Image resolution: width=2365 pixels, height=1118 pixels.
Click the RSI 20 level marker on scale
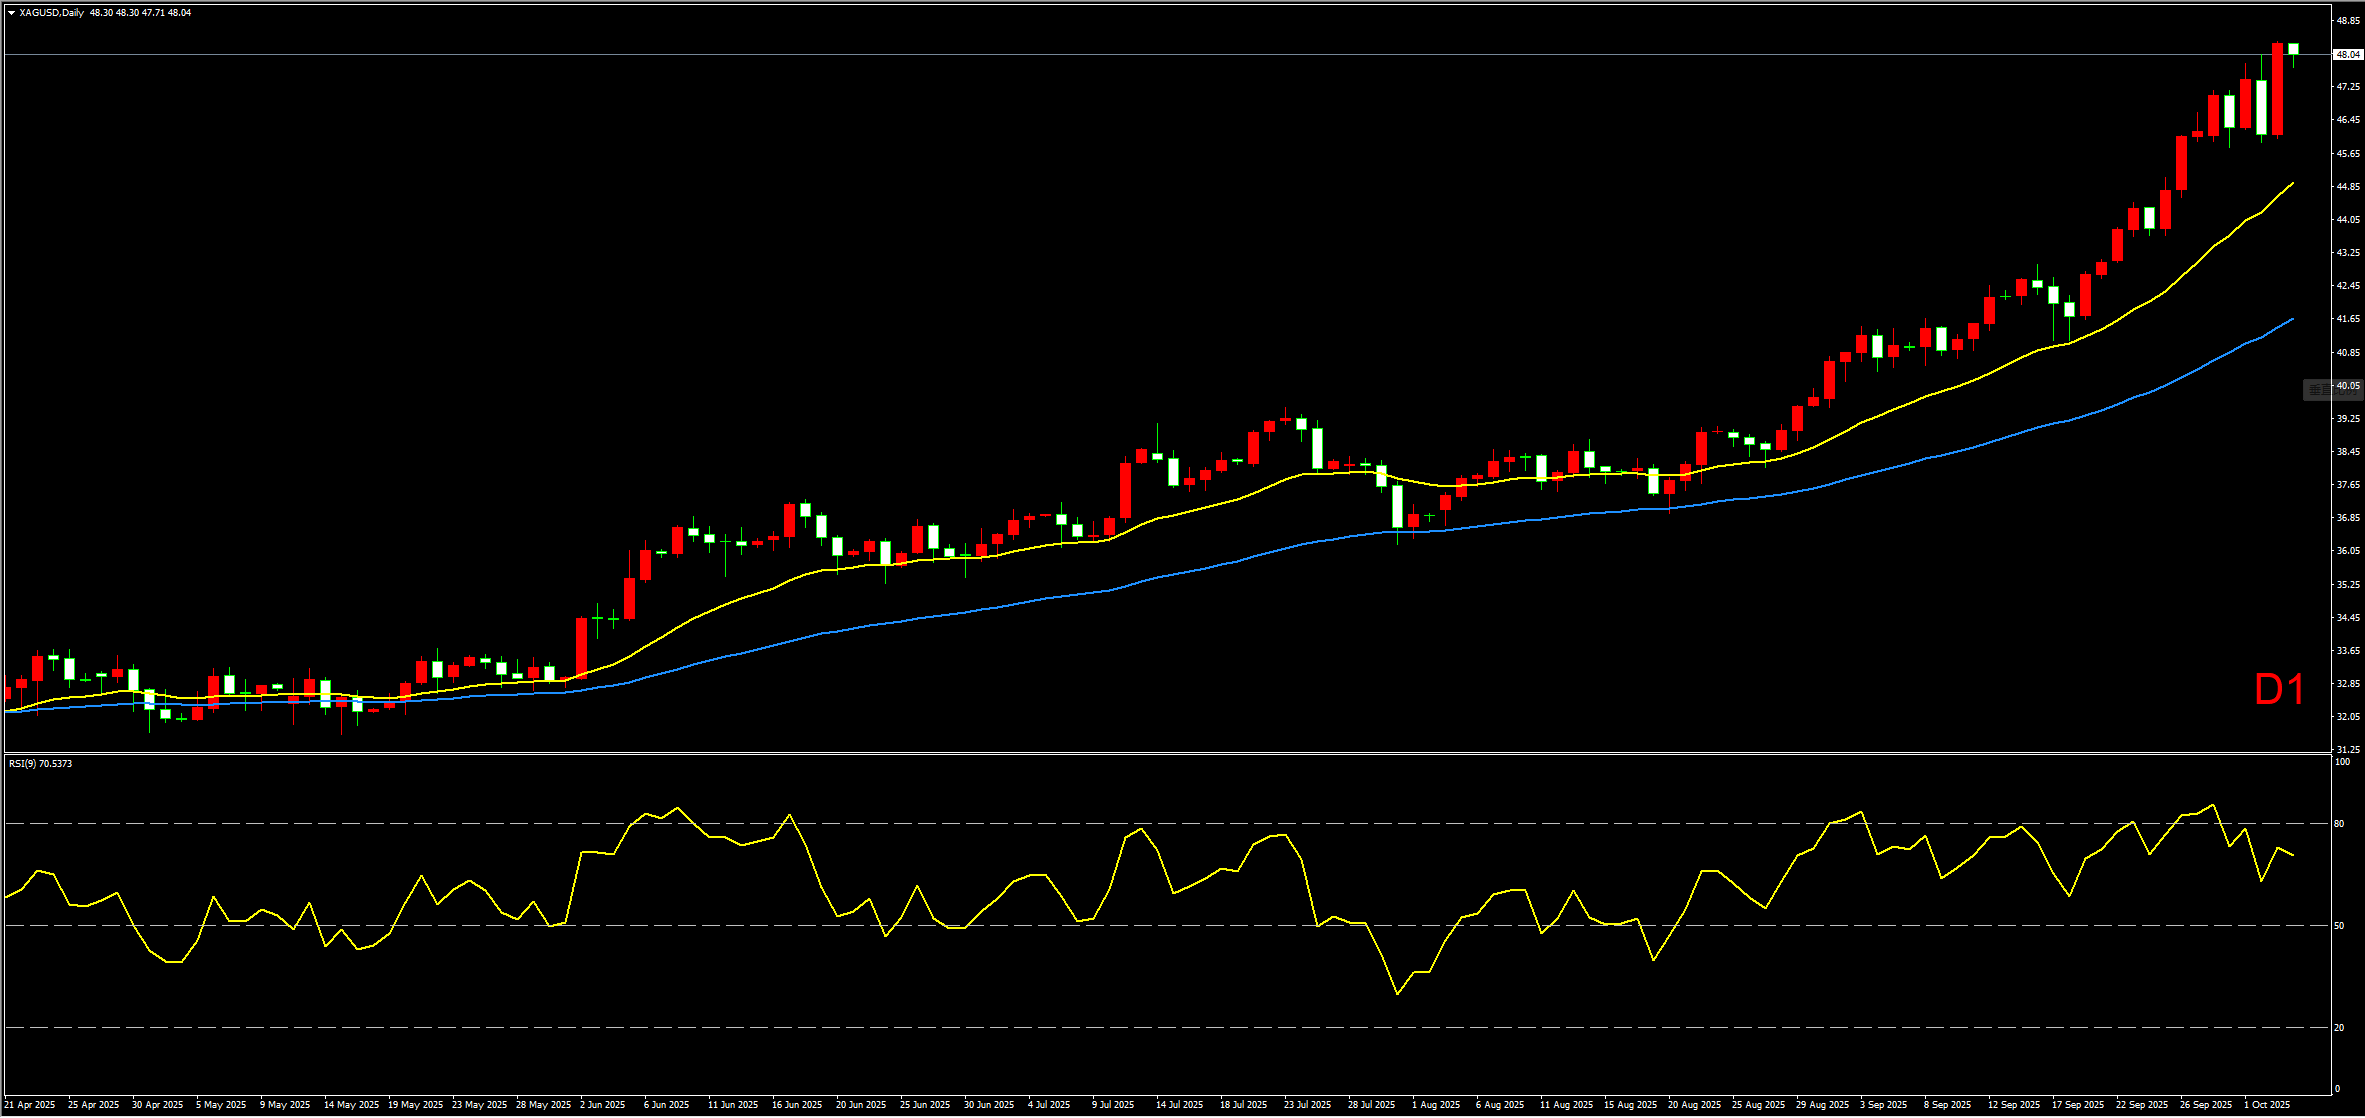pyautogui.click(x=2339, y=1028)
